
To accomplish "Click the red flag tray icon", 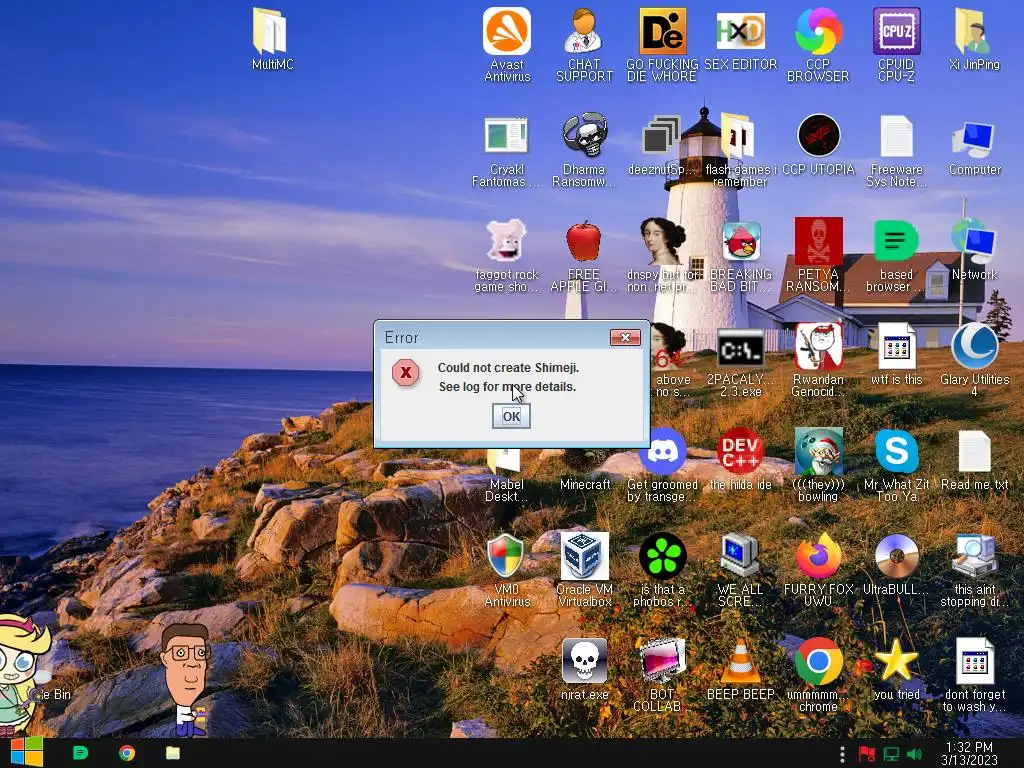I will pos(867,754).
